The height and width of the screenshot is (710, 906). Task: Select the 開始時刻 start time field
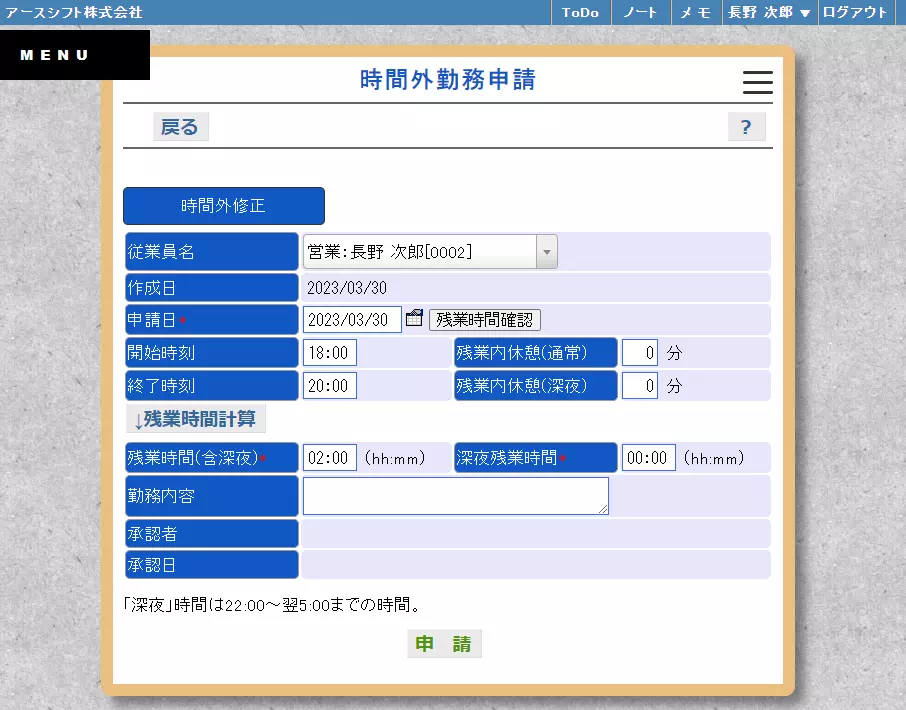pos(329,352)
